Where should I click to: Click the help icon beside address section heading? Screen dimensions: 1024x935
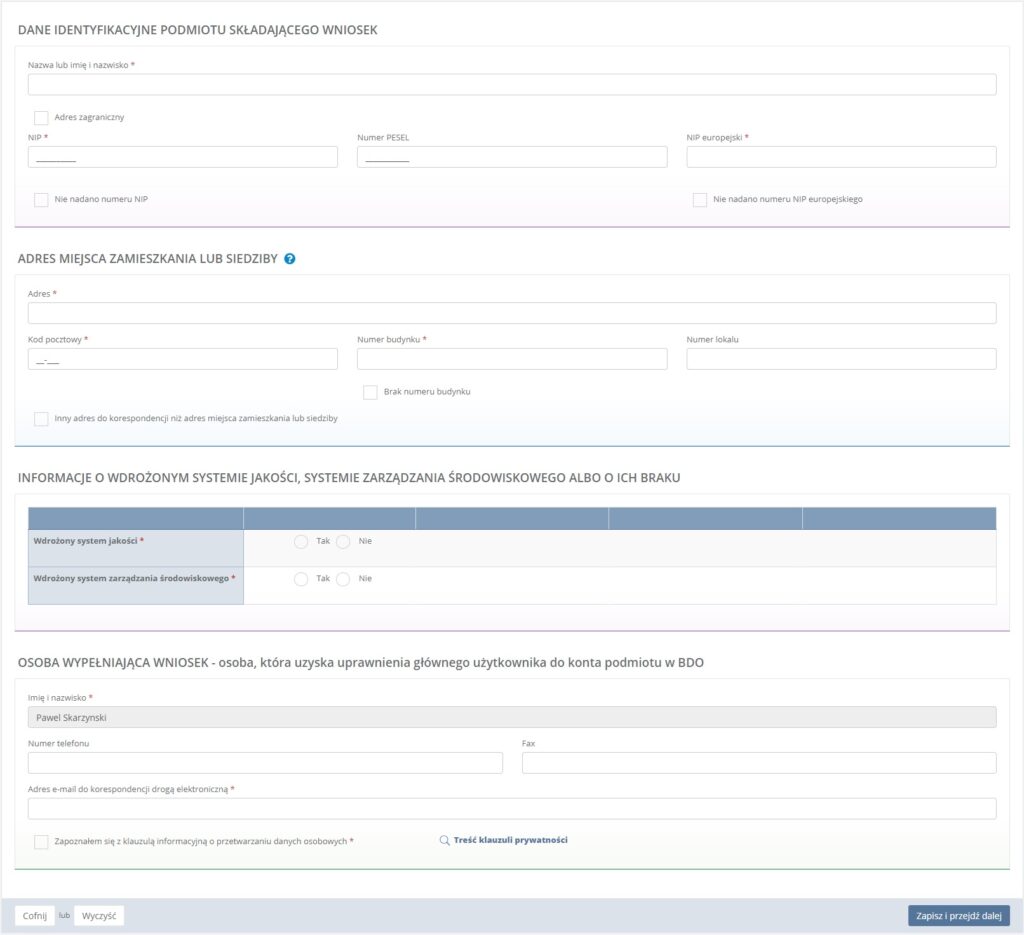coord(290,259)
